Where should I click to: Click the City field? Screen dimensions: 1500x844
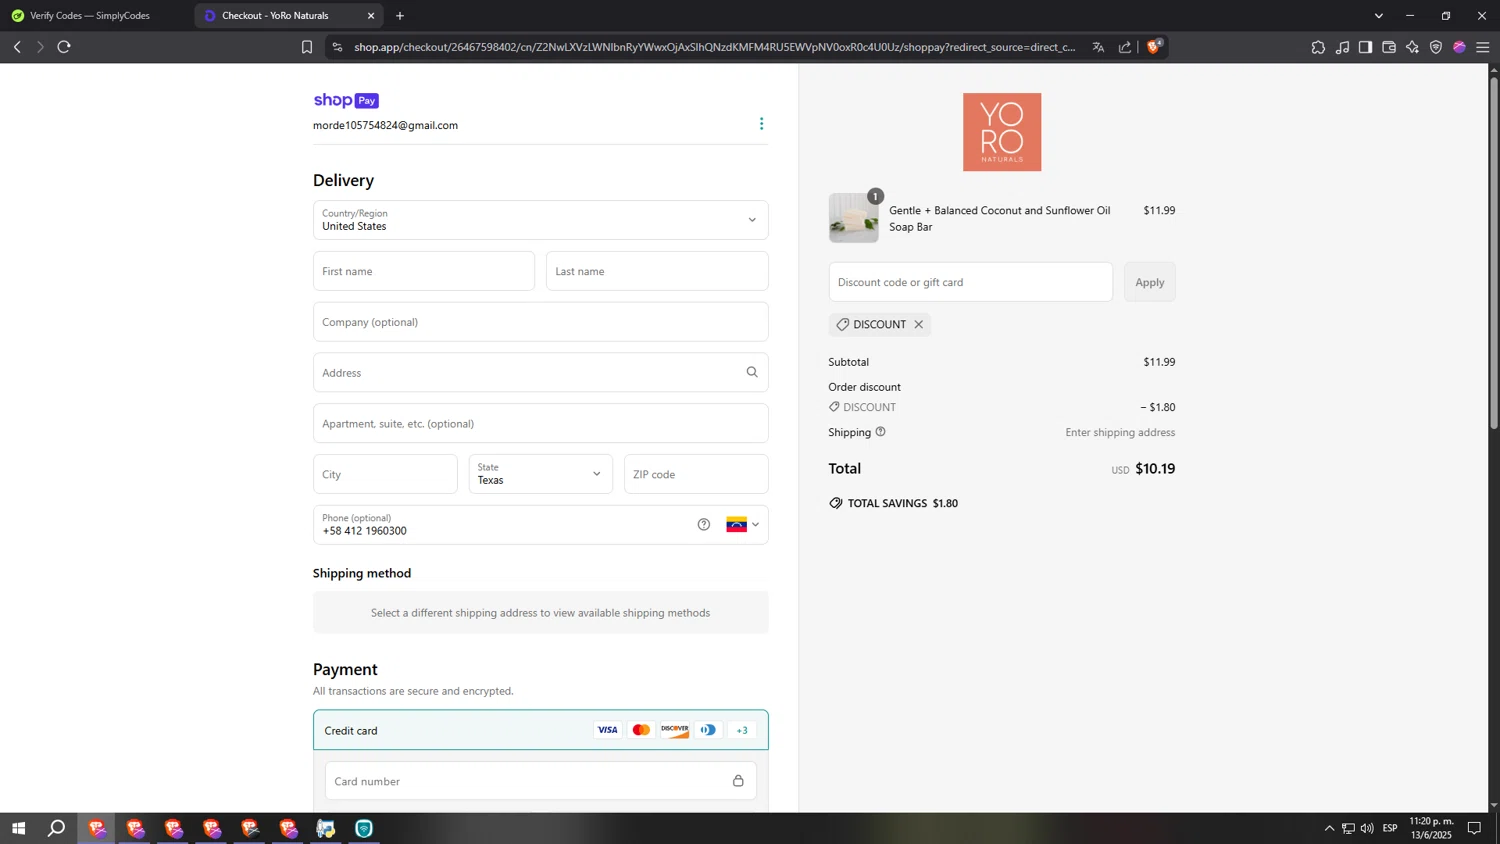coord(385,474)
